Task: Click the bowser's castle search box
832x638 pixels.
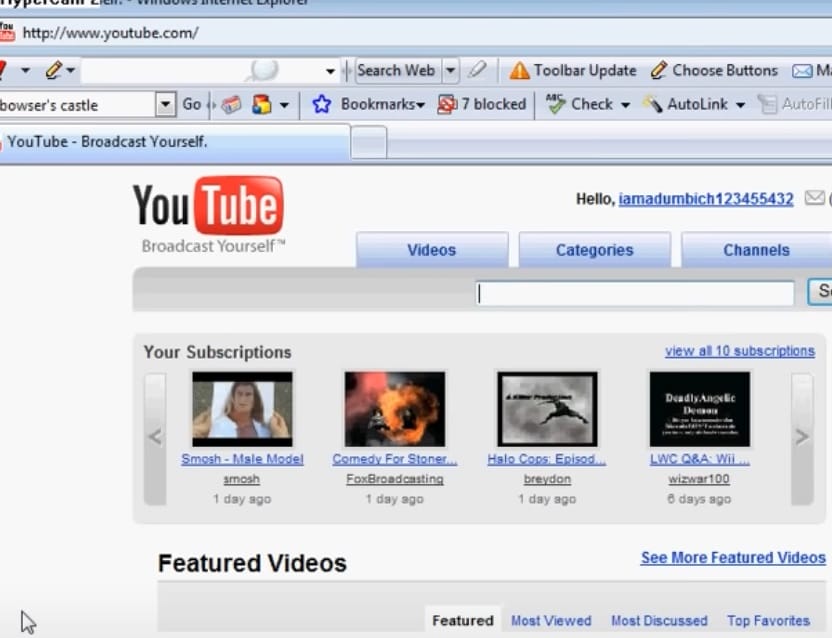Action: [x=77, y=105]
